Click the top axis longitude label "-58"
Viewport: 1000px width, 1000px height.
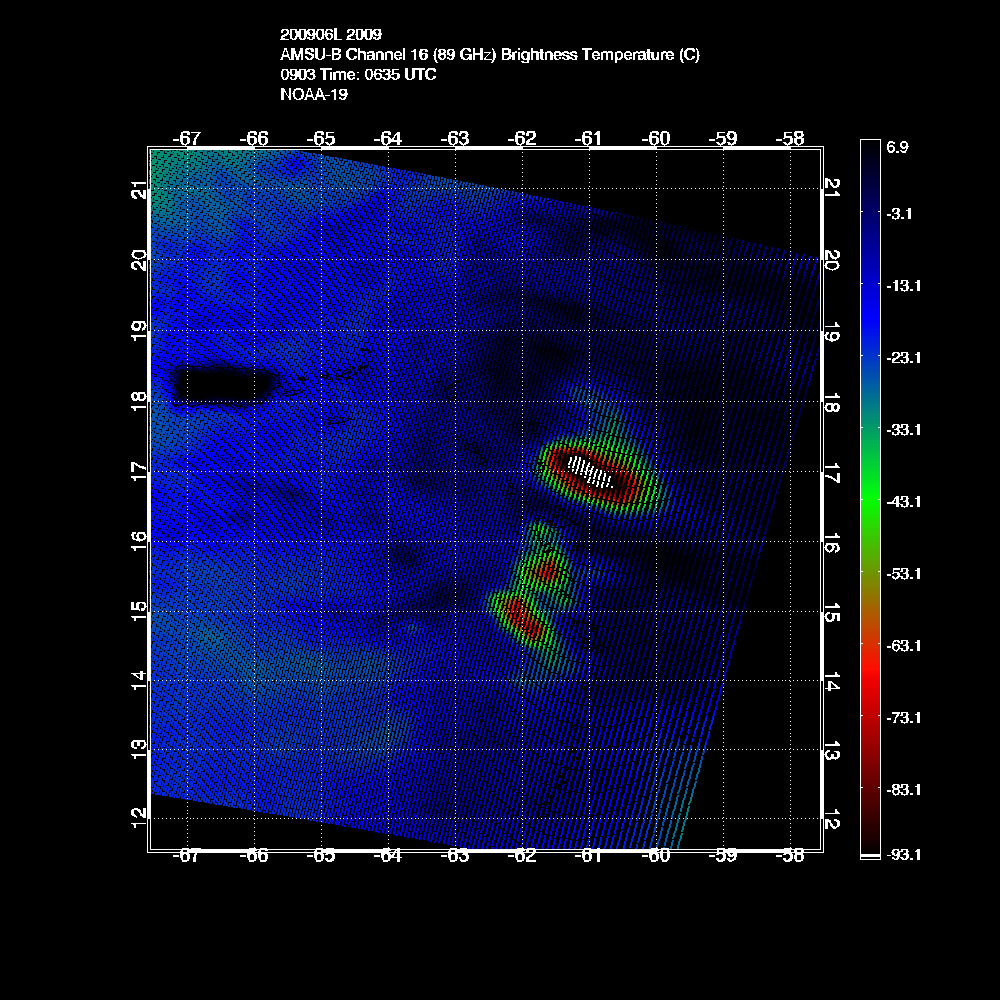(x=790, y=138)
